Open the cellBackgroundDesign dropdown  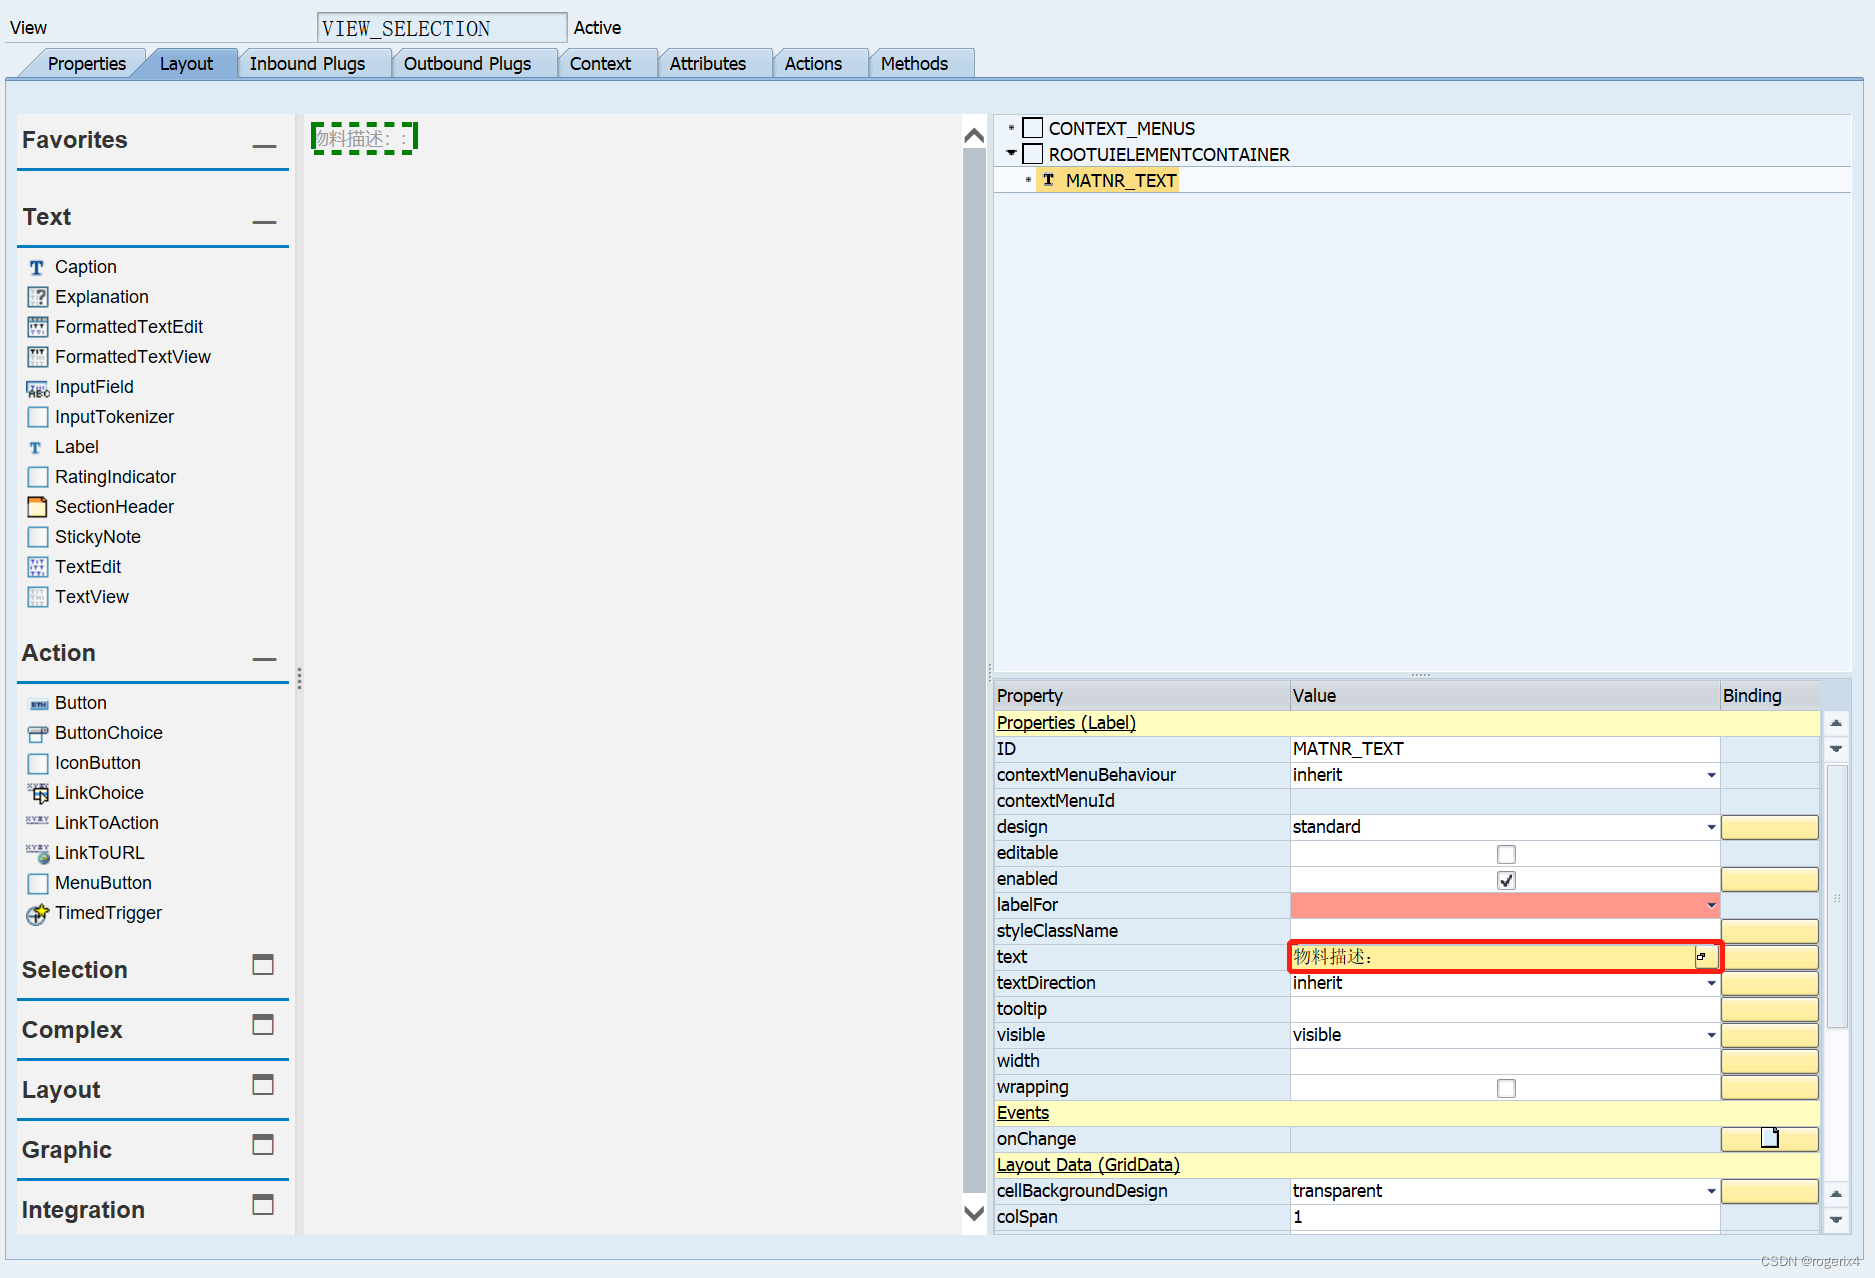(x=1711, y=1191)
